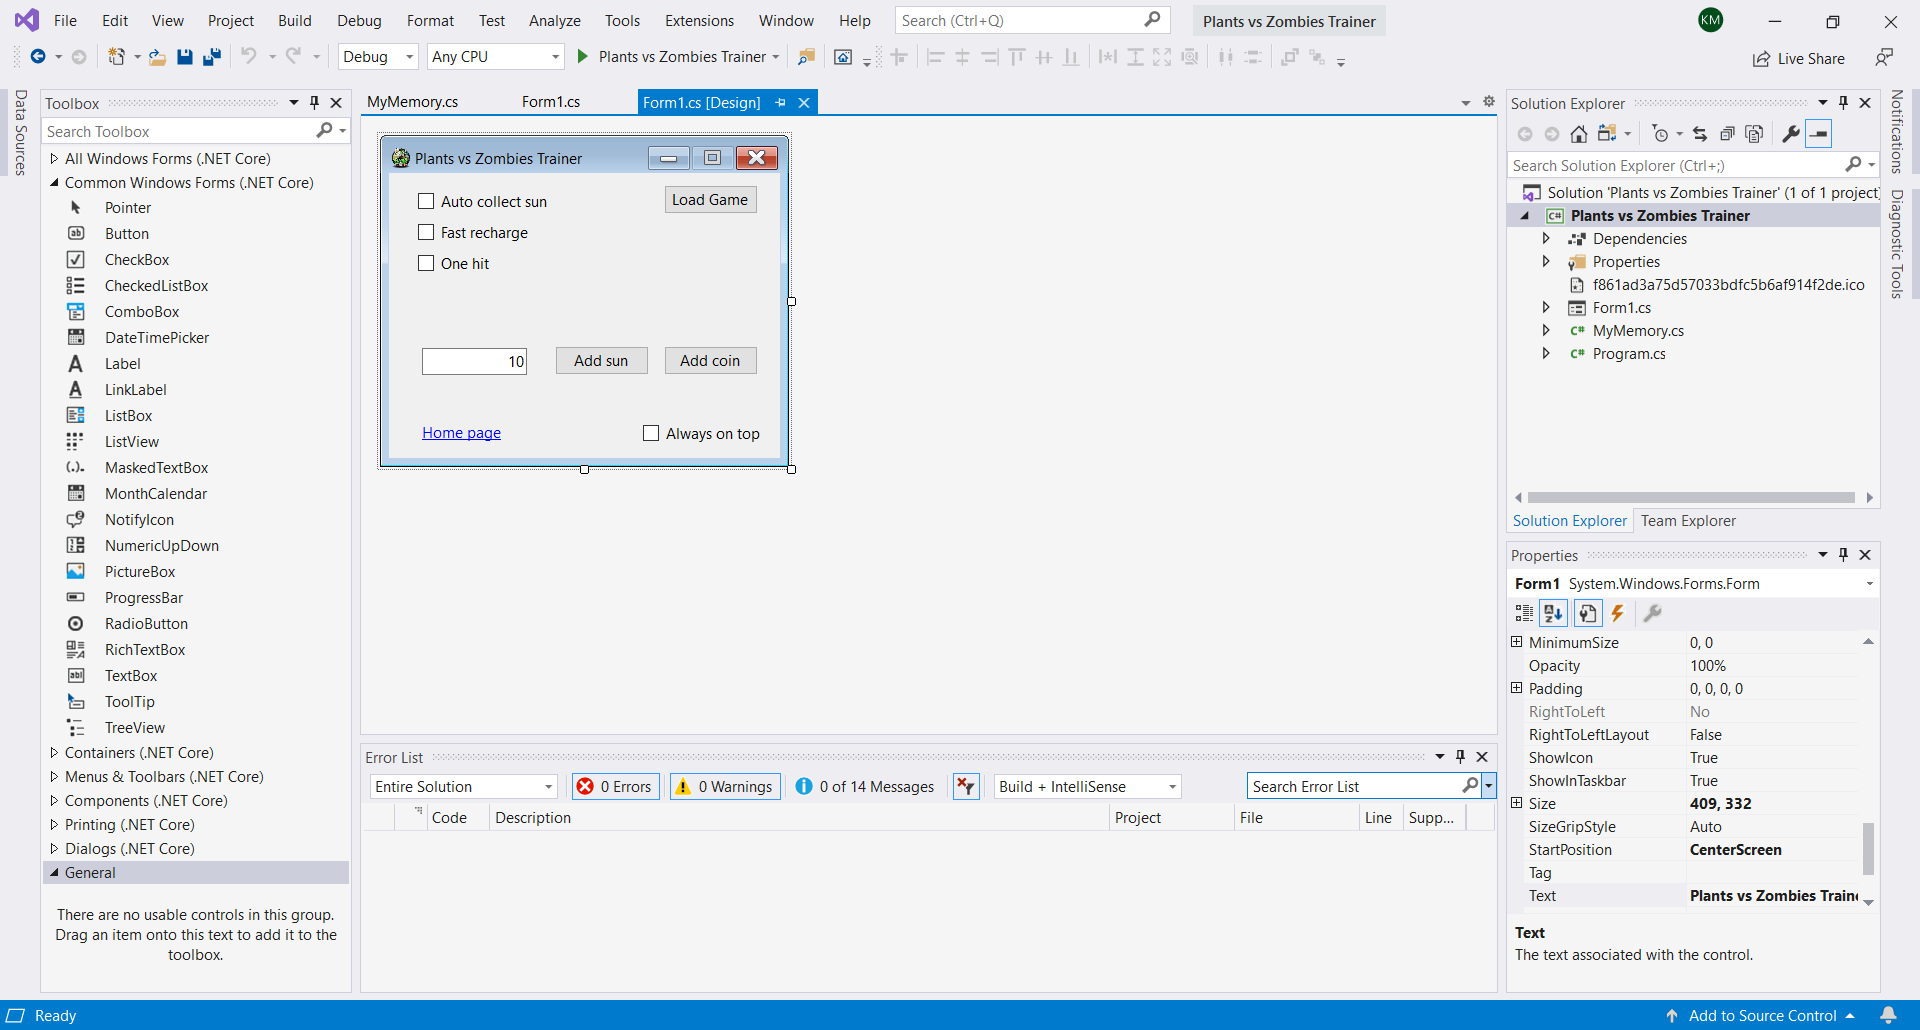Click the Show All Files icon
Image resolution: width=1920 pixels, height=1030 pixels.
[1754, 134]
